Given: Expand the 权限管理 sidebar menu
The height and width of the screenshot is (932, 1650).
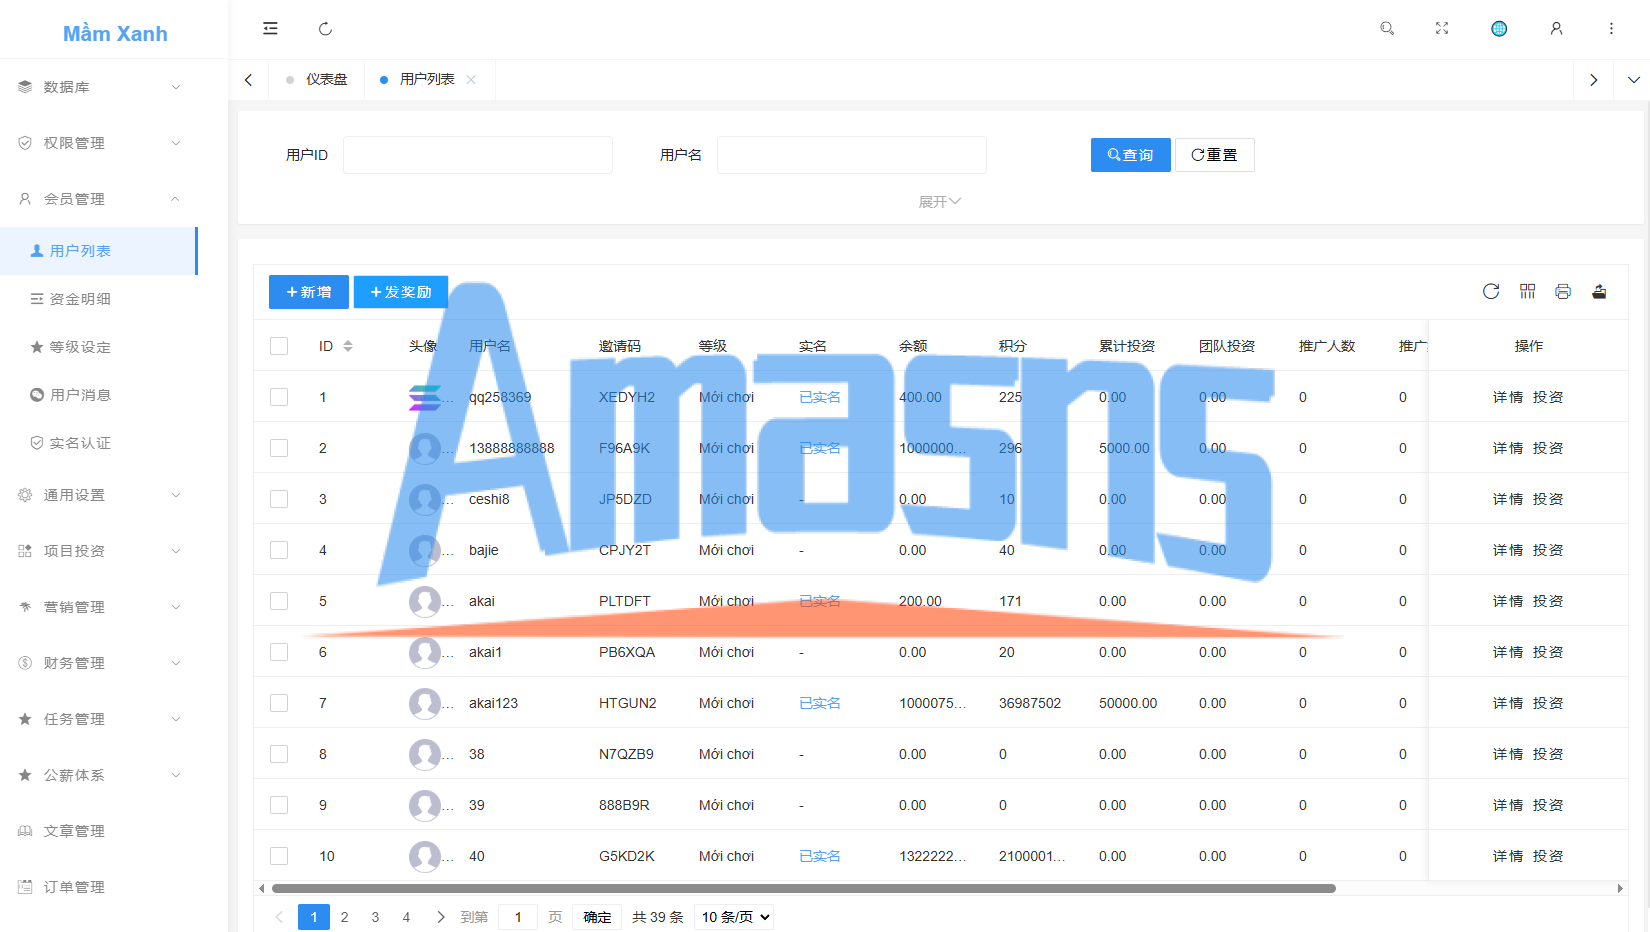Looking at the screenshot, I should 99,143.
